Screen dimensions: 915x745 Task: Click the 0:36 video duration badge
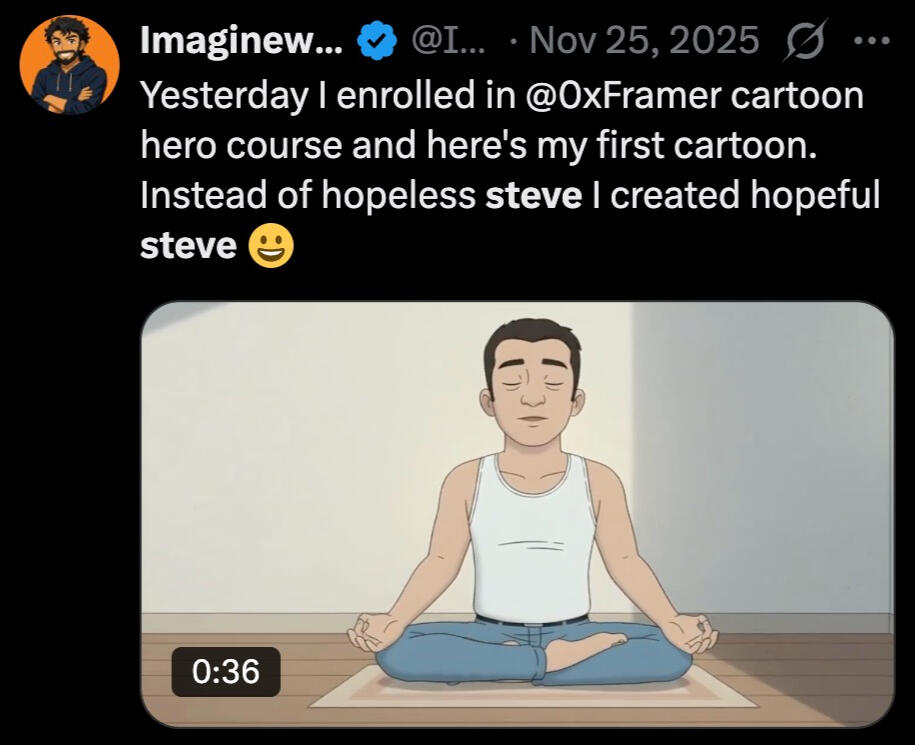(x=226, y=671)
